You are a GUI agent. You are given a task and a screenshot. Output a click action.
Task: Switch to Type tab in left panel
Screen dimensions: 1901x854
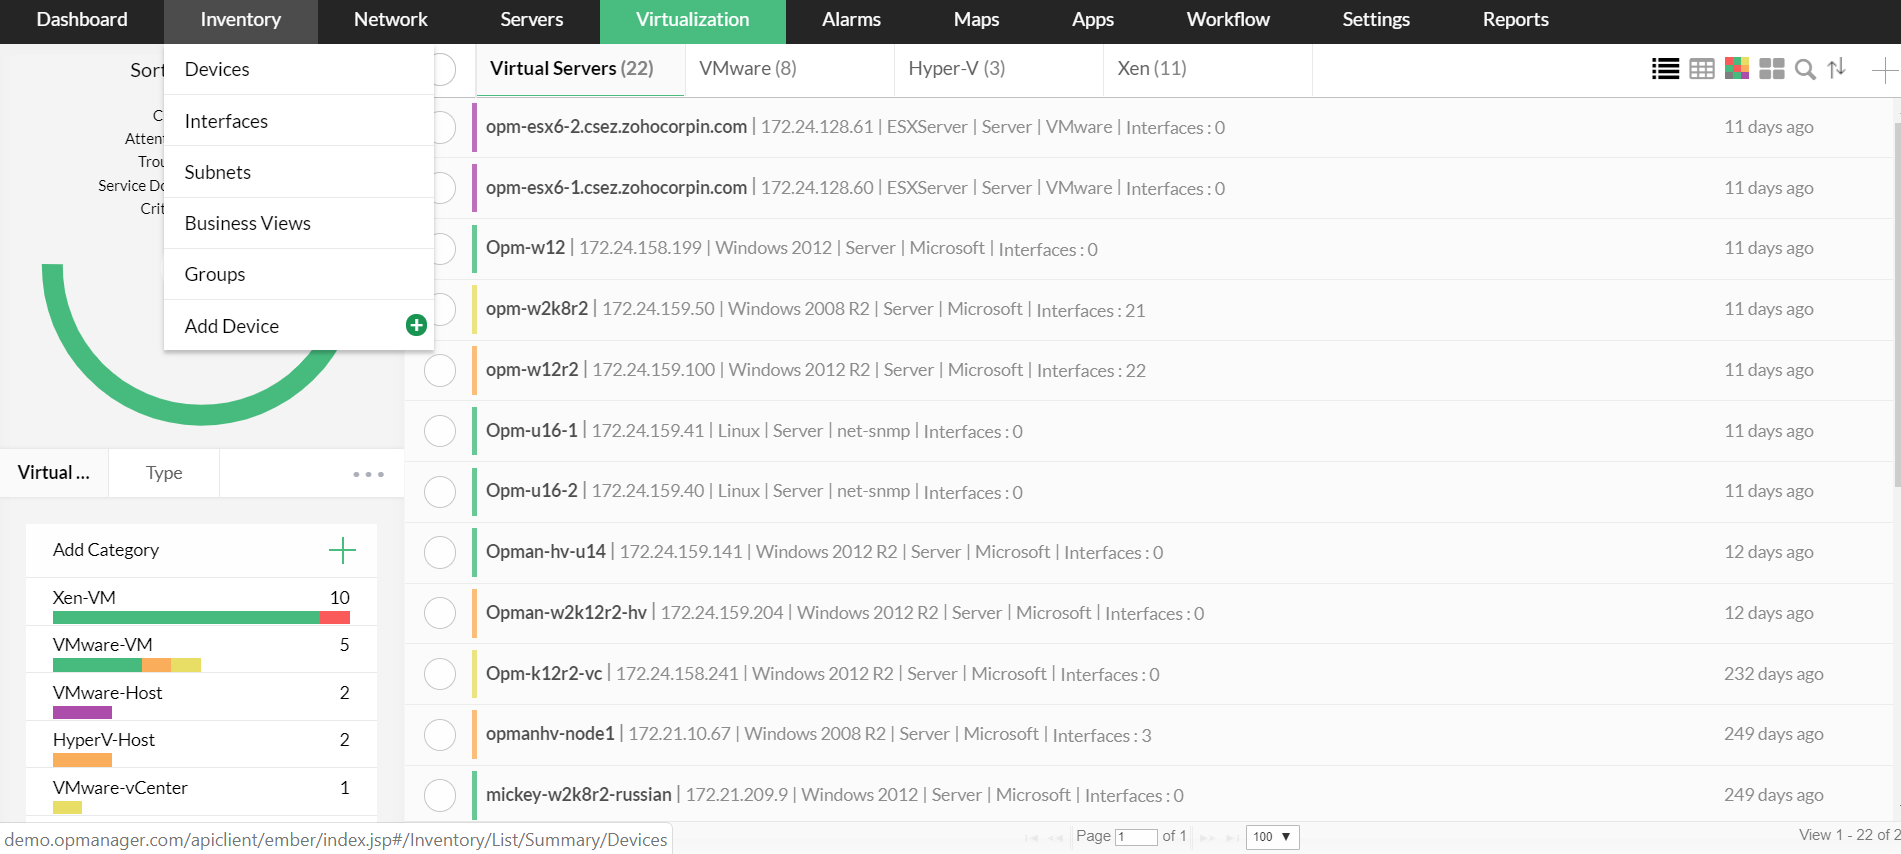[x=164, y=473]
